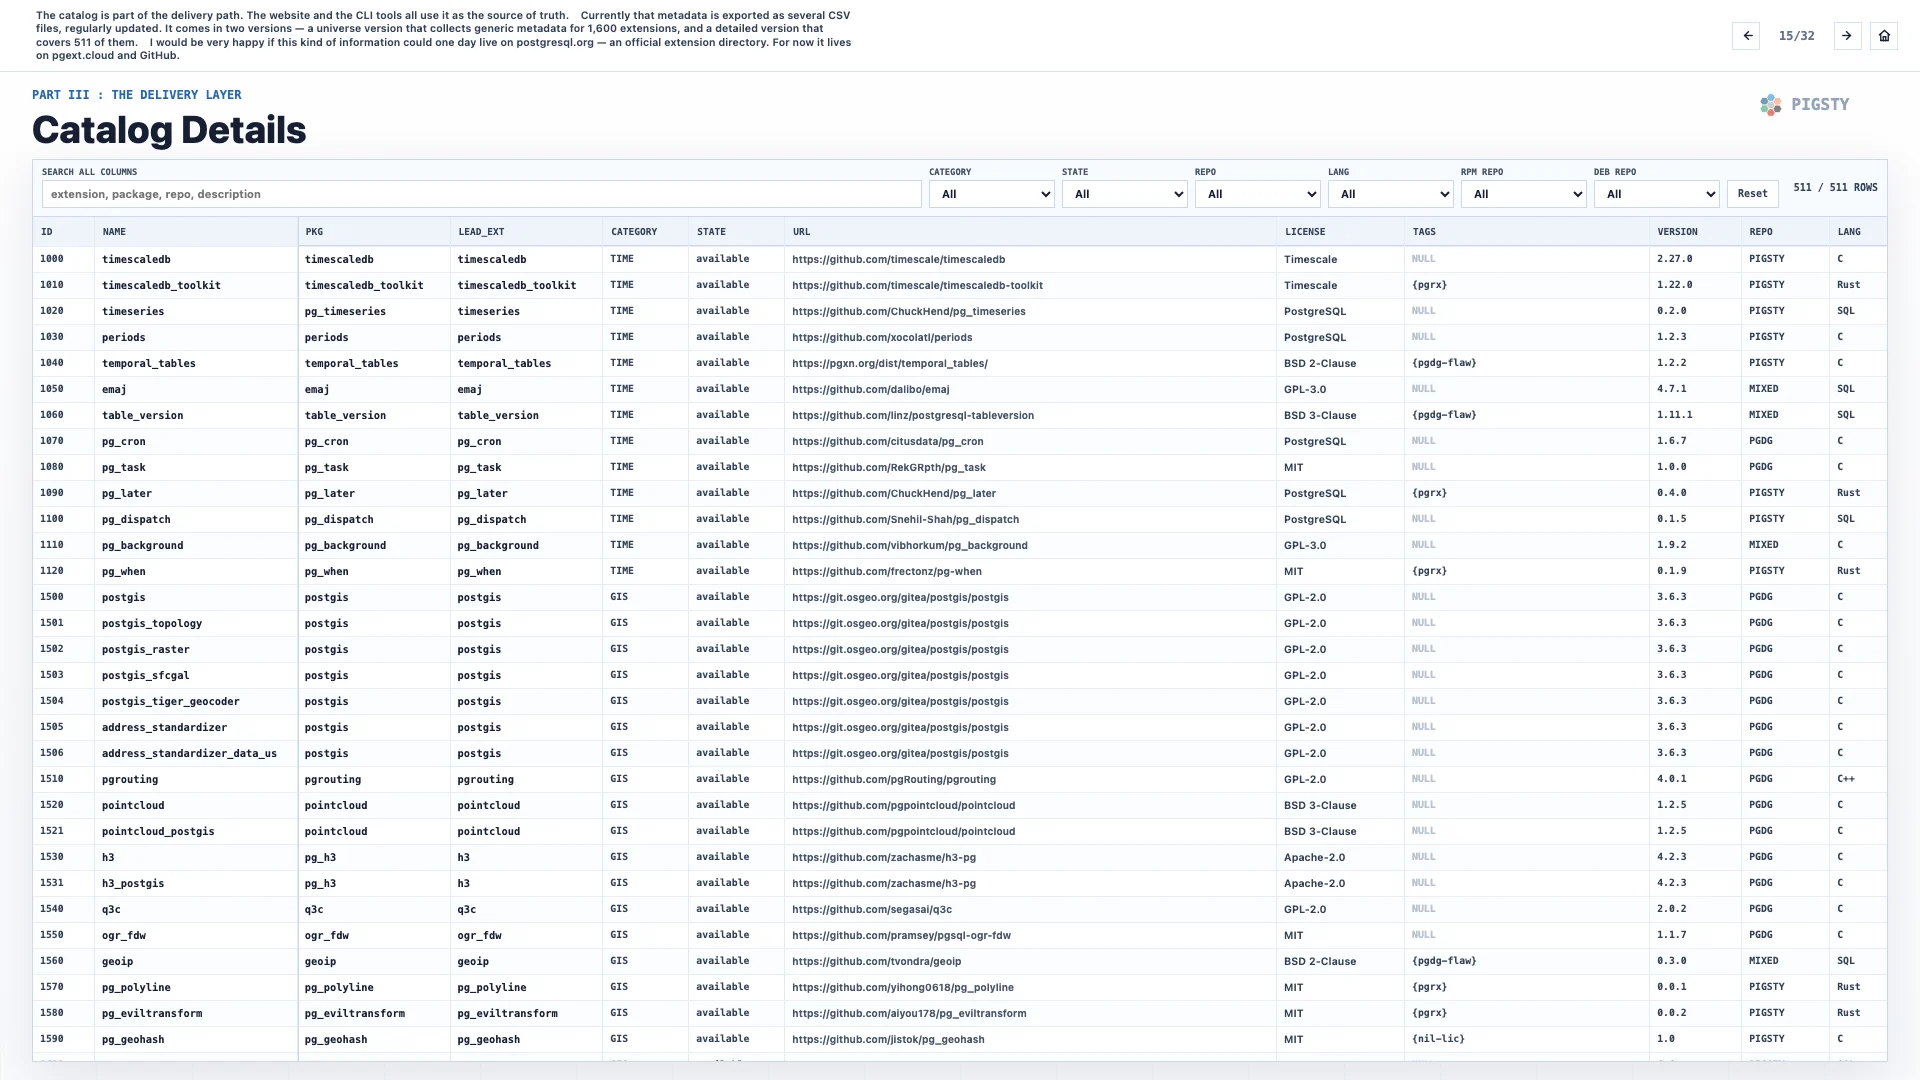The height and width of the screenshot is (1080, 1920).
Task: Focus the search all columns field
Action: click(481, 194)
